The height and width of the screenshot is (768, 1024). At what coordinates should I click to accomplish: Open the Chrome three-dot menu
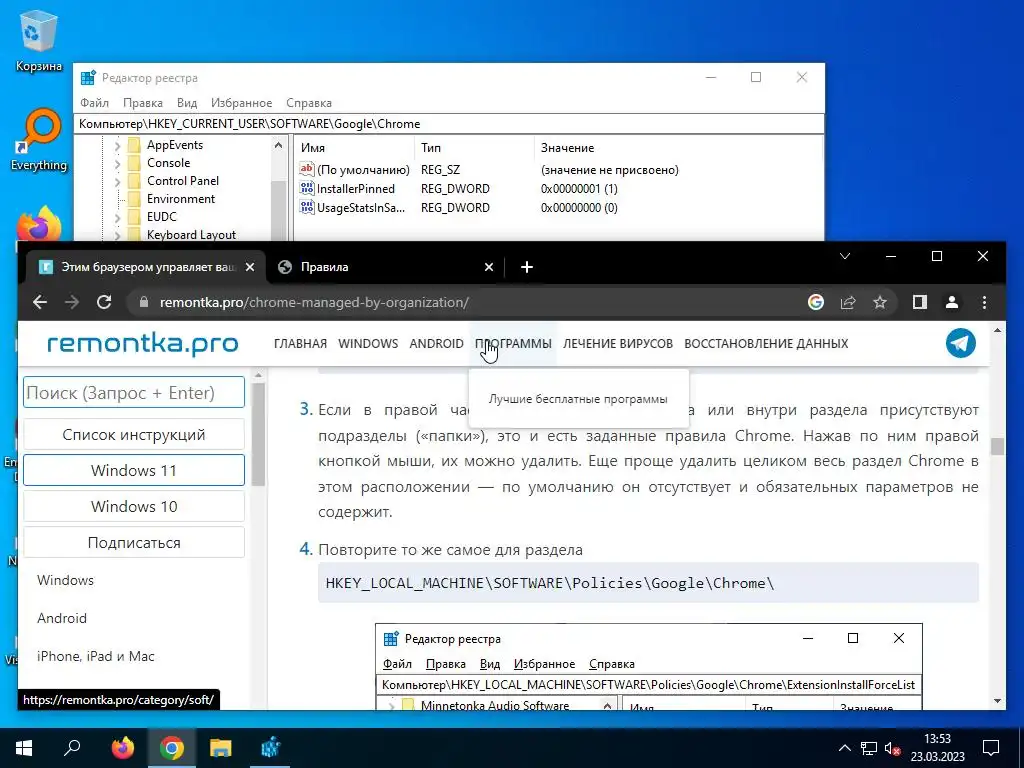click(x=984, y=302)
